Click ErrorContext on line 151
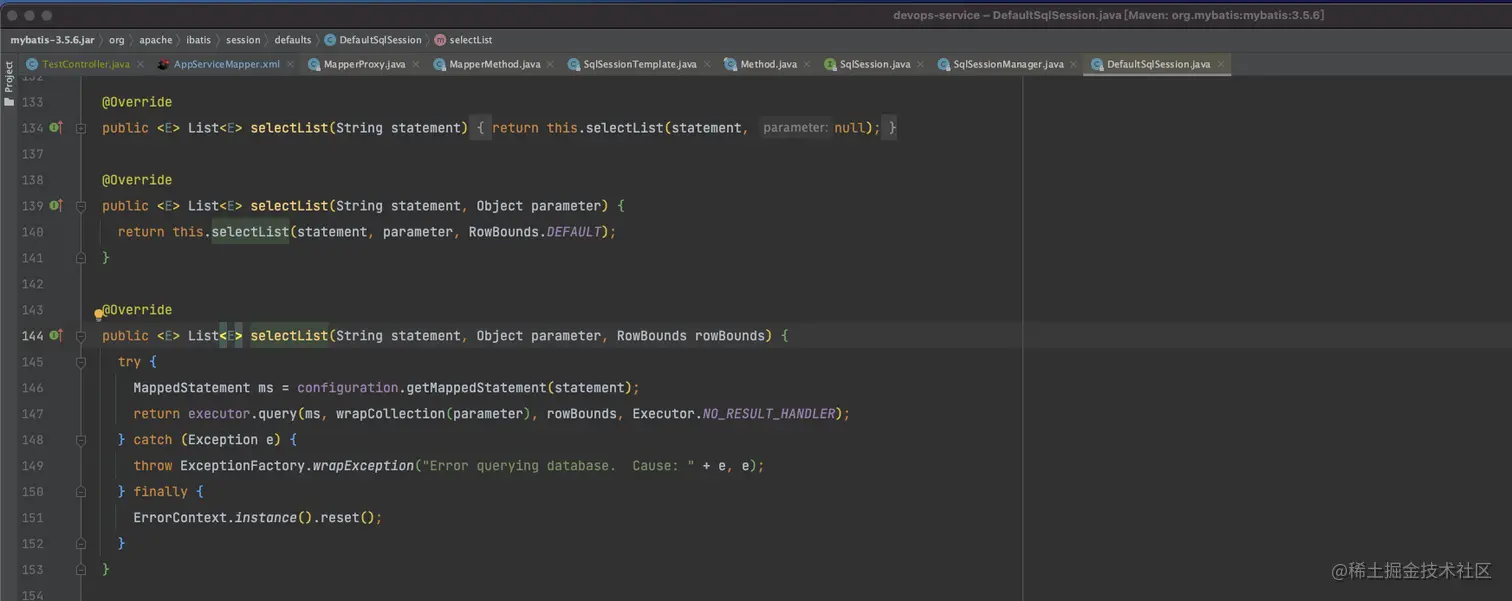Screen dimensions: 1512x601 180,518
